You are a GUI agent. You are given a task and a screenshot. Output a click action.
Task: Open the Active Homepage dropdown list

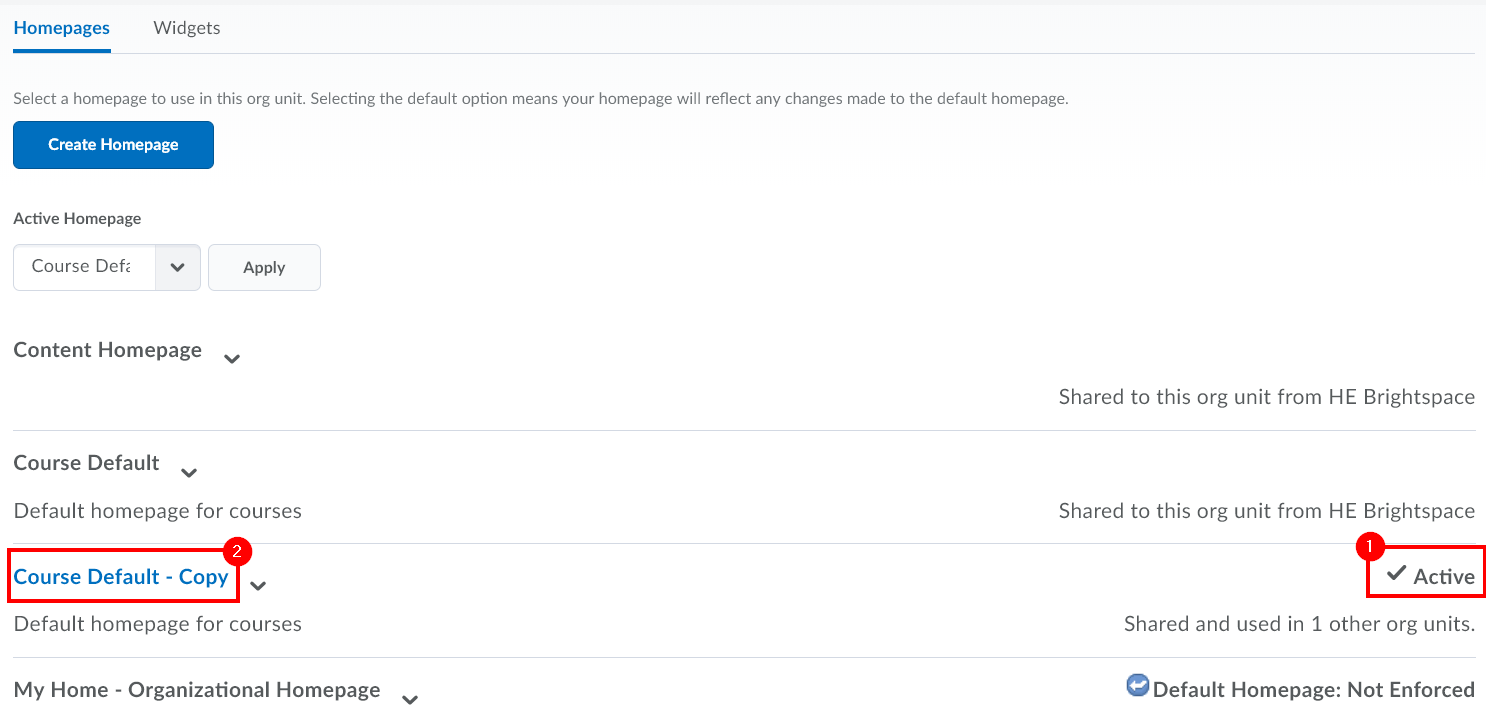[107, 267]
